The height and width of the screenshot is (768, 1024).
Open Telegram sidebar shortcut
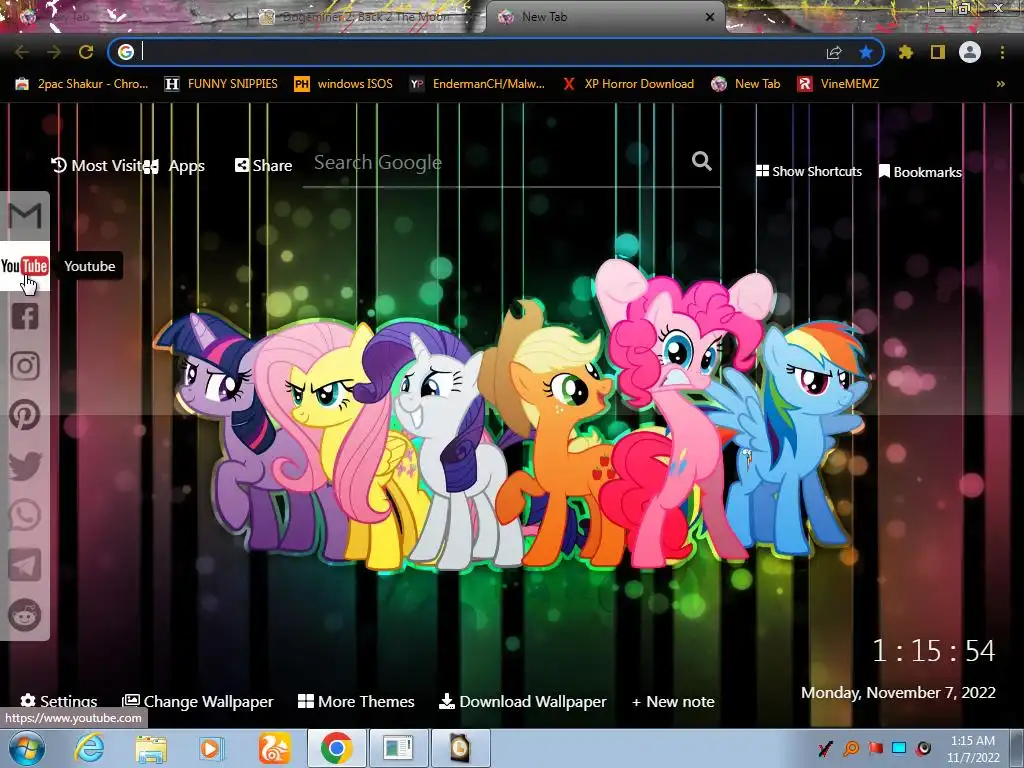(x=25, y=565)
